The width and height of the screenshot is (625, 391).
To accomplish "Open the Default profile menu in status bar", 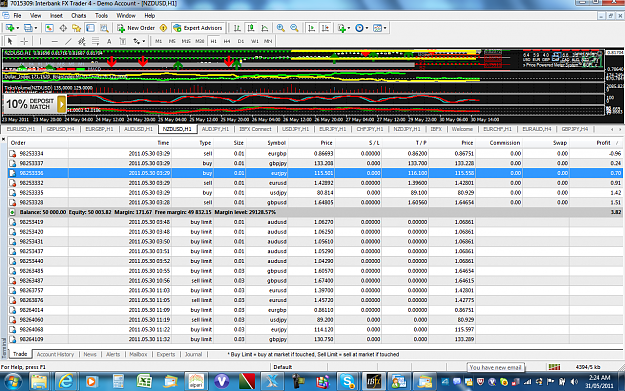I will 283,367.
